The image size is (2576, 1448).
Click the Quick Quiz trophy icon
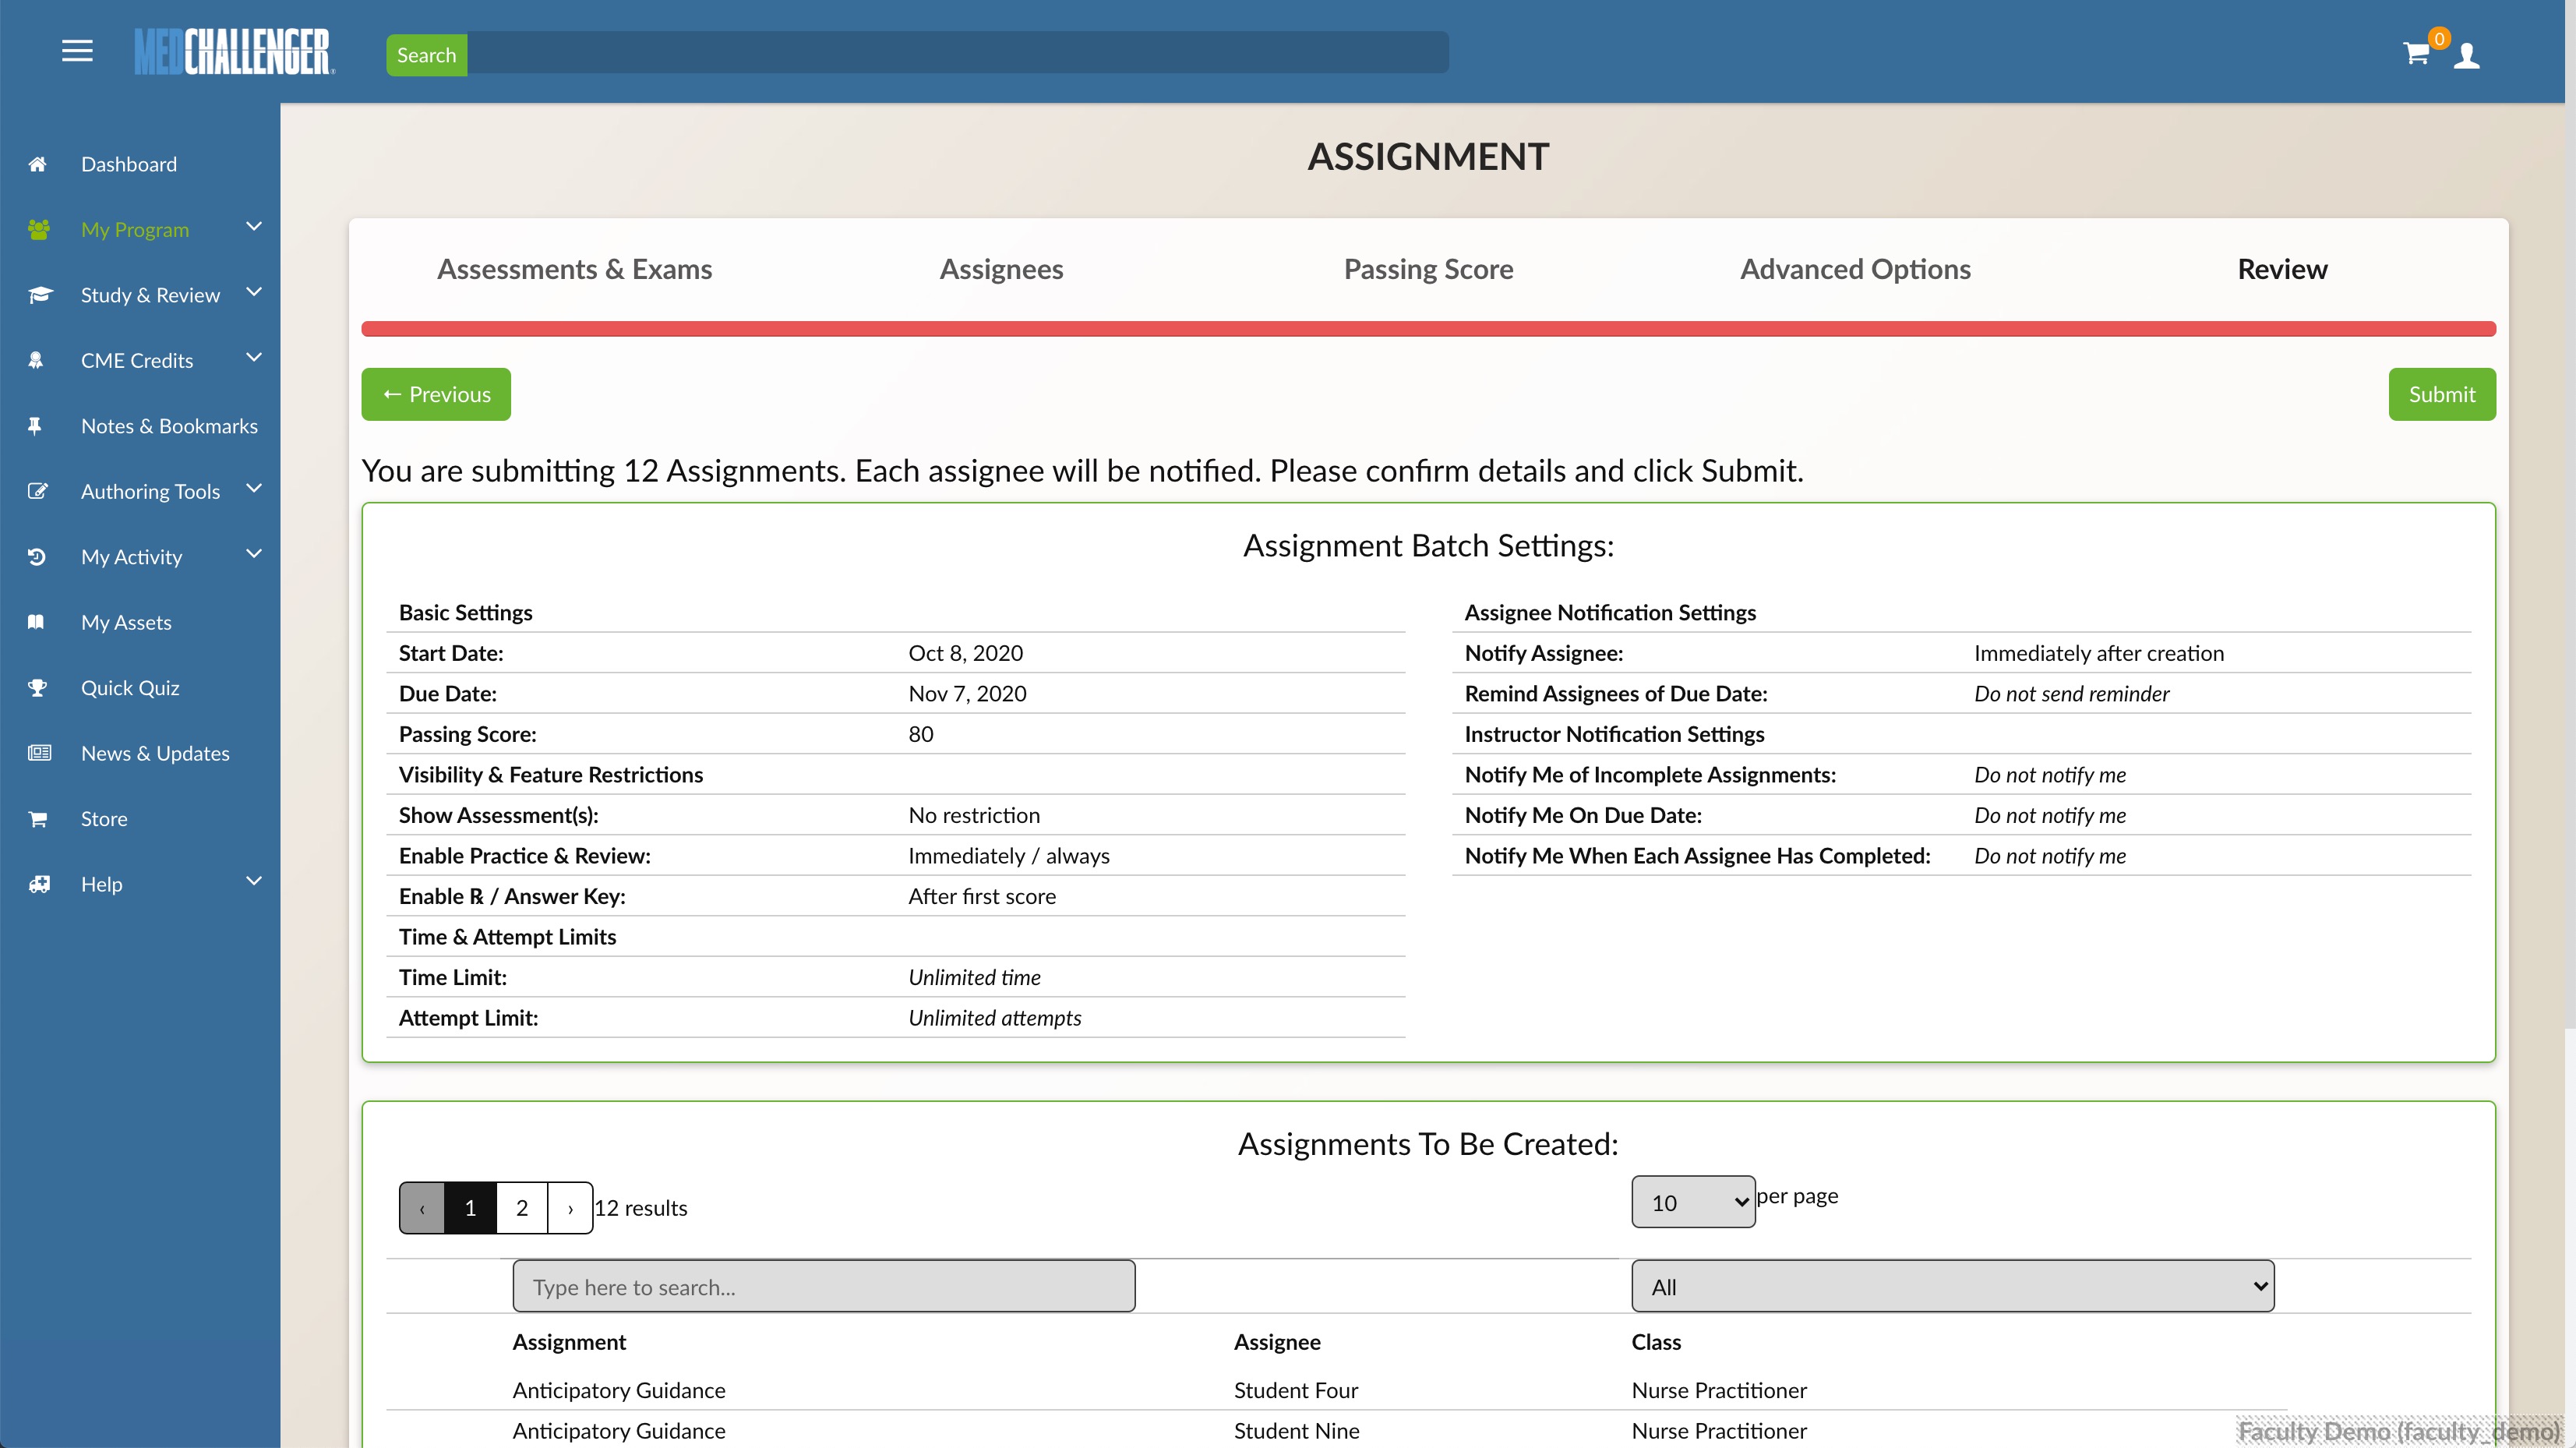point(37,688)
